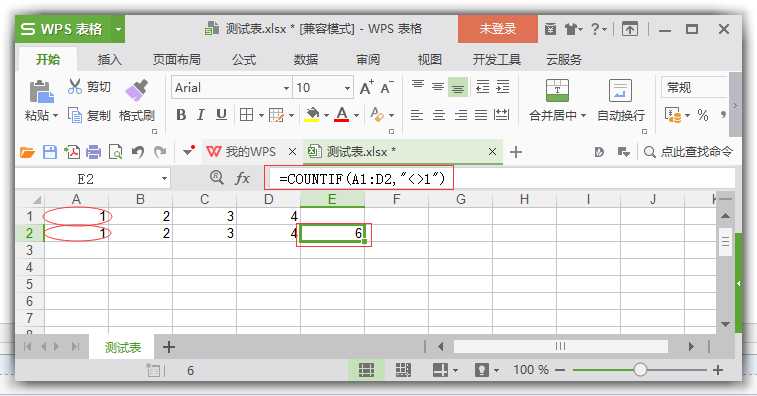Click the auto wrap text icon
757x396 pixels.
click(620, 90)
